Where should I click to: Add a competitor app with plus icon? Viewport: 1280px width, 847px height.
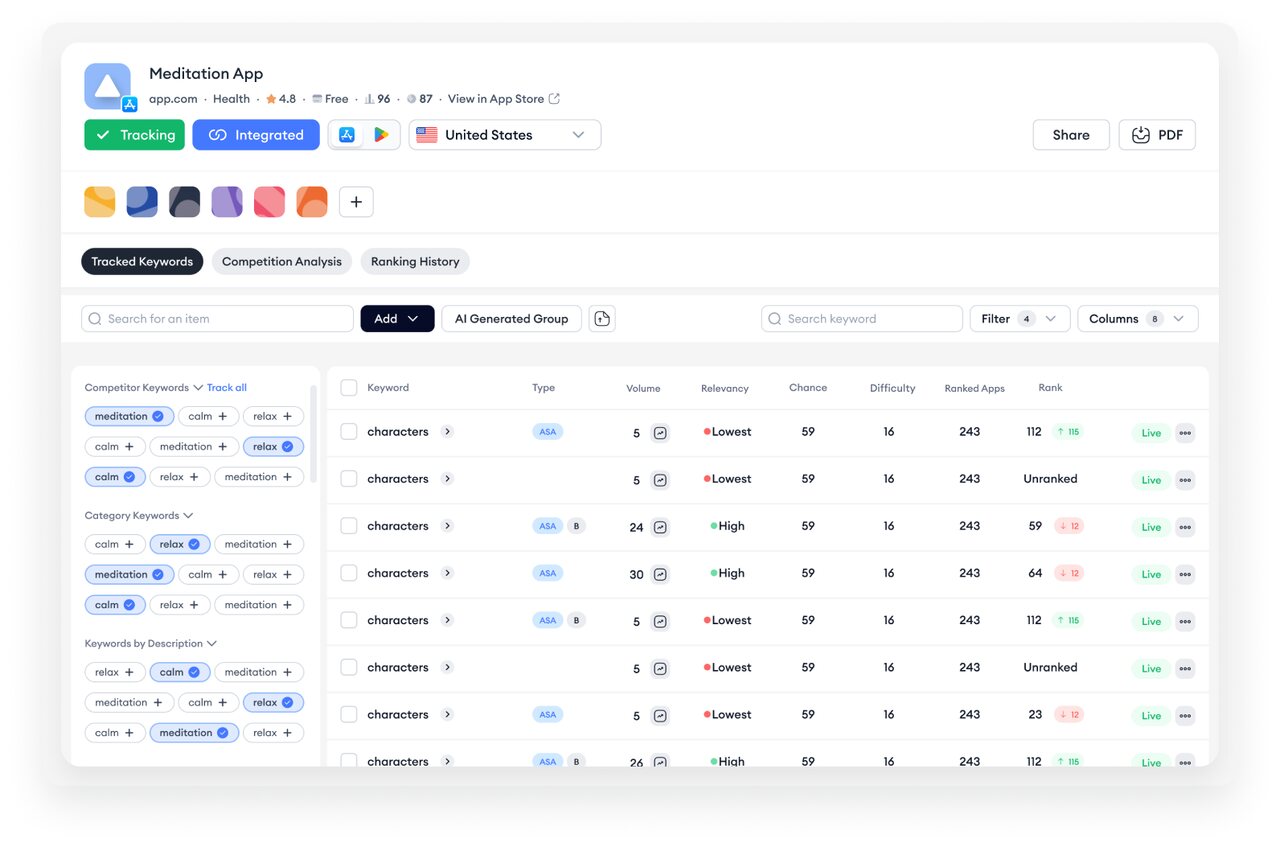click(x=356, y=202)
